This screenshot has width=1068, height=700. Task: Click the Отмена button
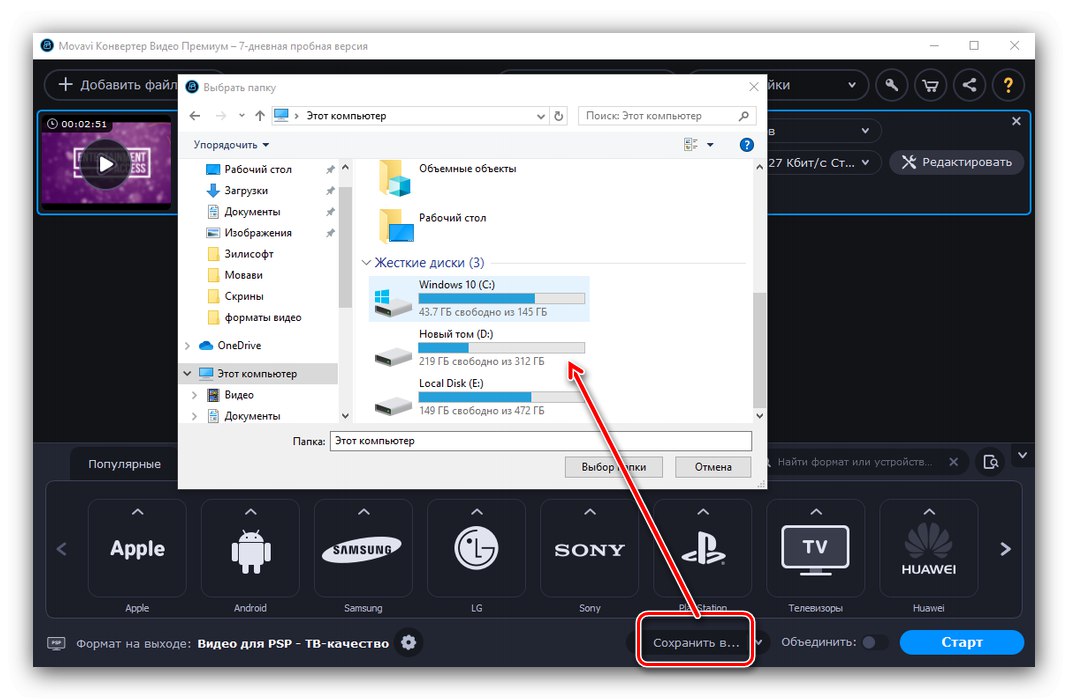713,467
